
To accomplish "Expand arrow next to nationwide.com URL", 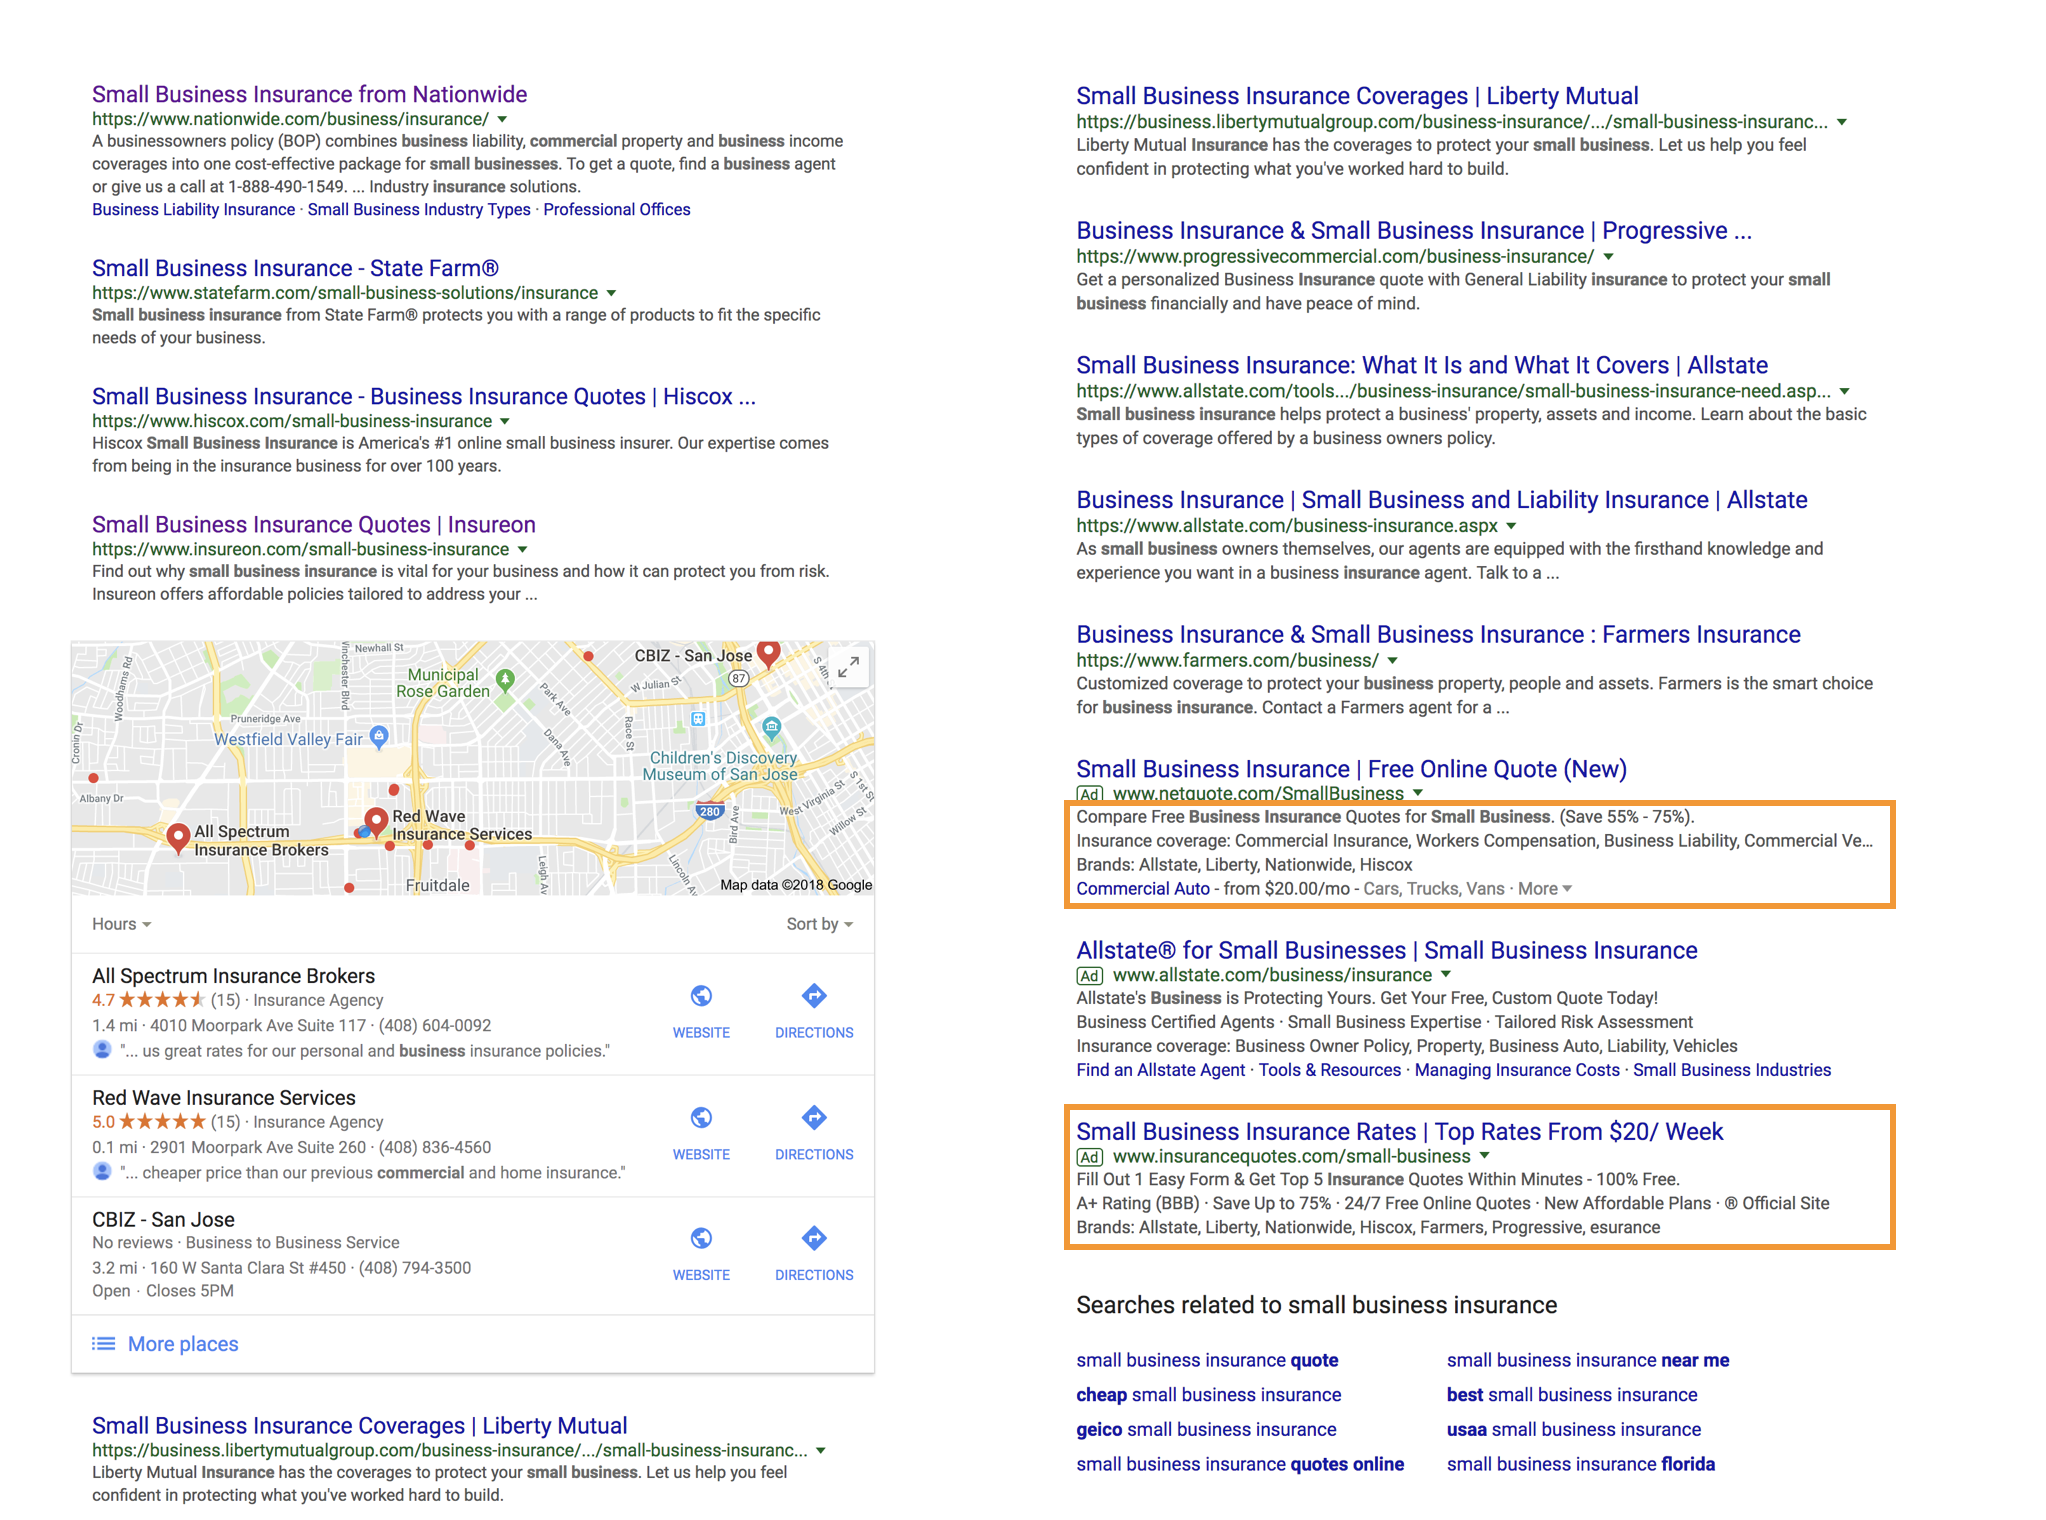I will click(502, 120).
